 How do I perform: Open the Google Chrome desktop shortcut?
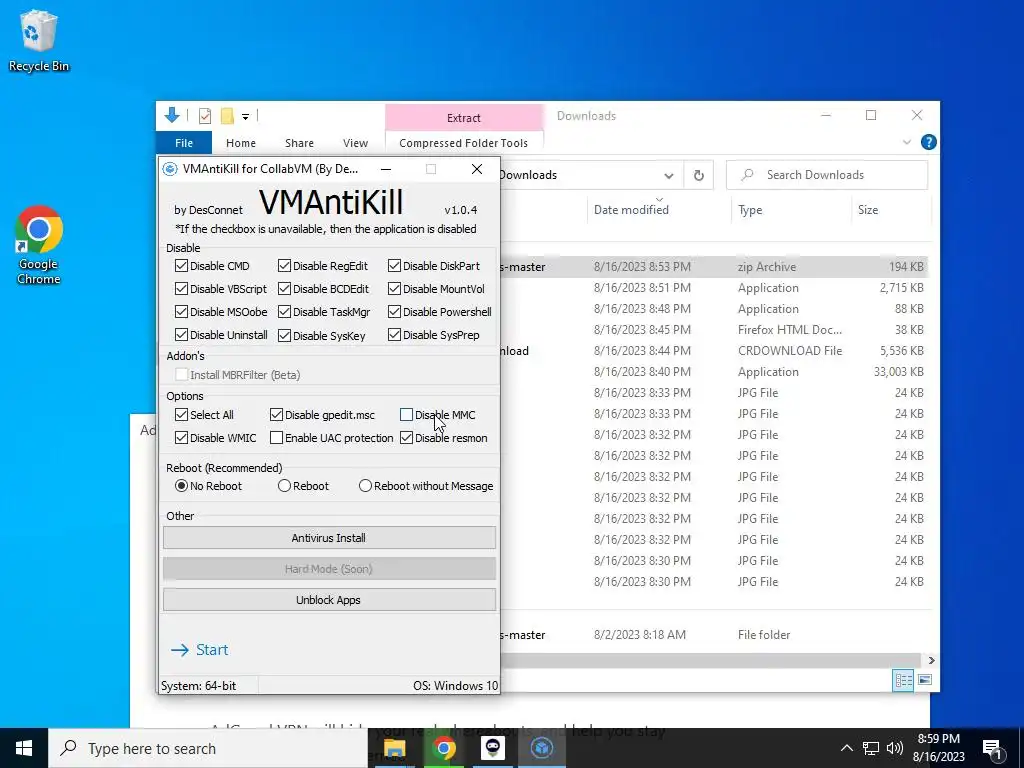coord(39,245)
